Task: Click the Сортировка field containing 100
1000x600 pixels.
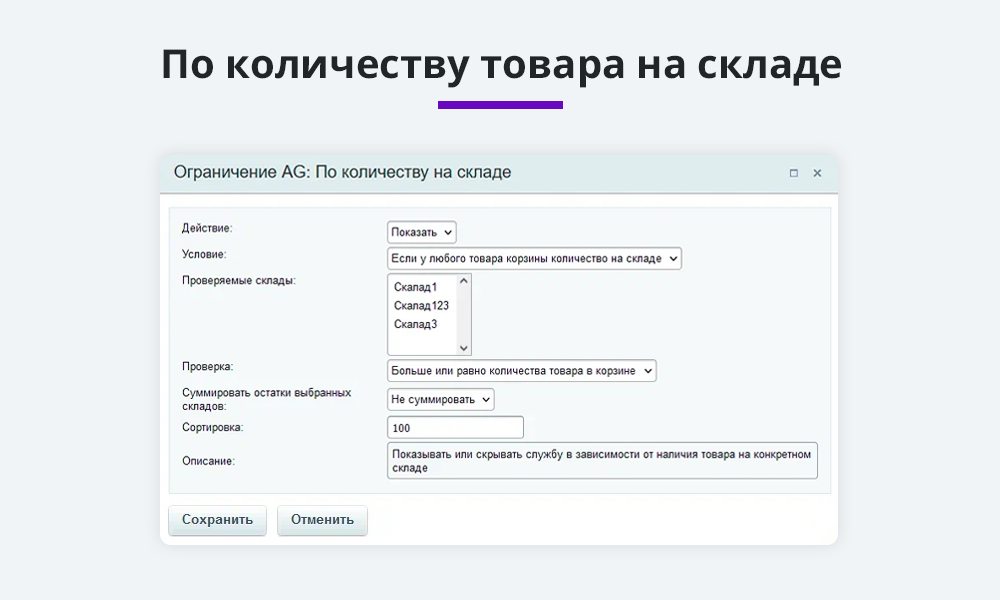Action: [455, 426]
